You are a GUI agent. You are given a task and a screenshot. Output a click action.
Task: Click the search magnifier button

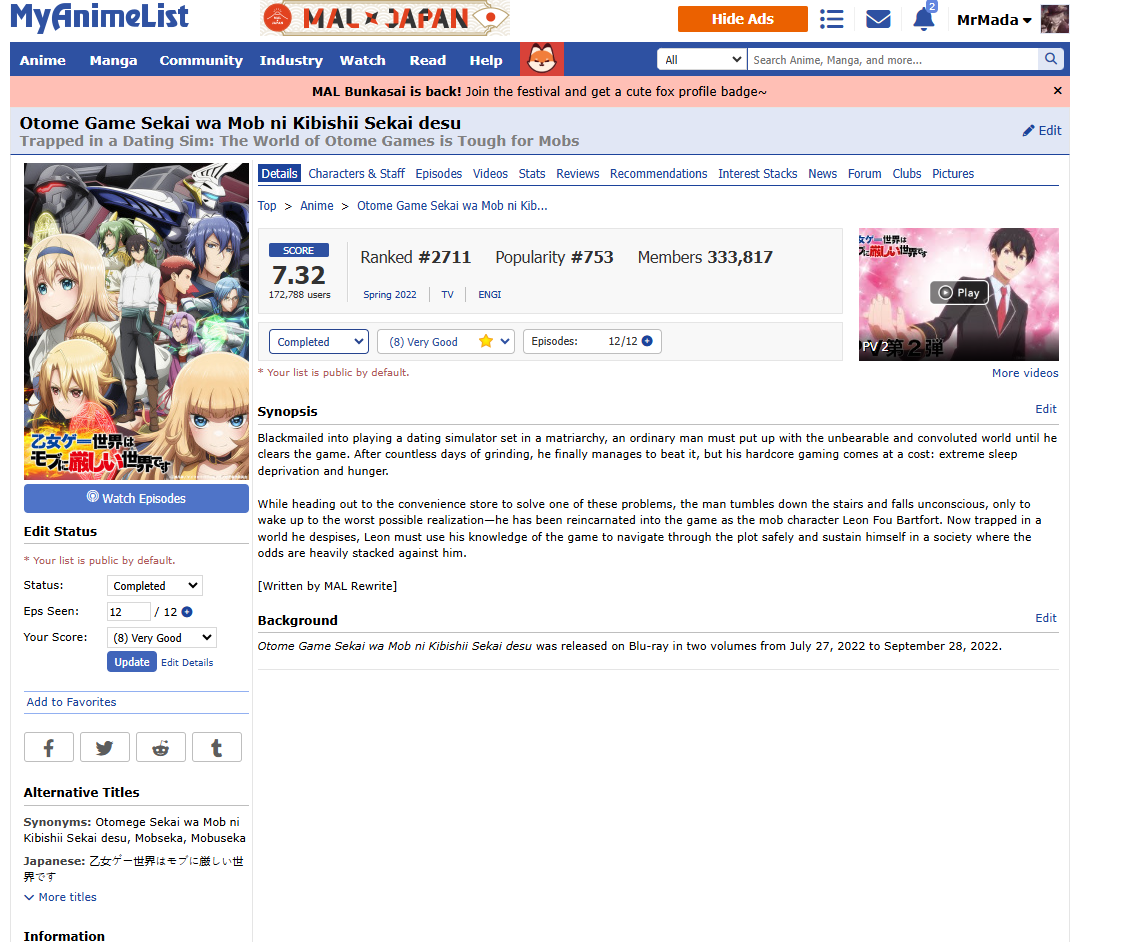1051,59
